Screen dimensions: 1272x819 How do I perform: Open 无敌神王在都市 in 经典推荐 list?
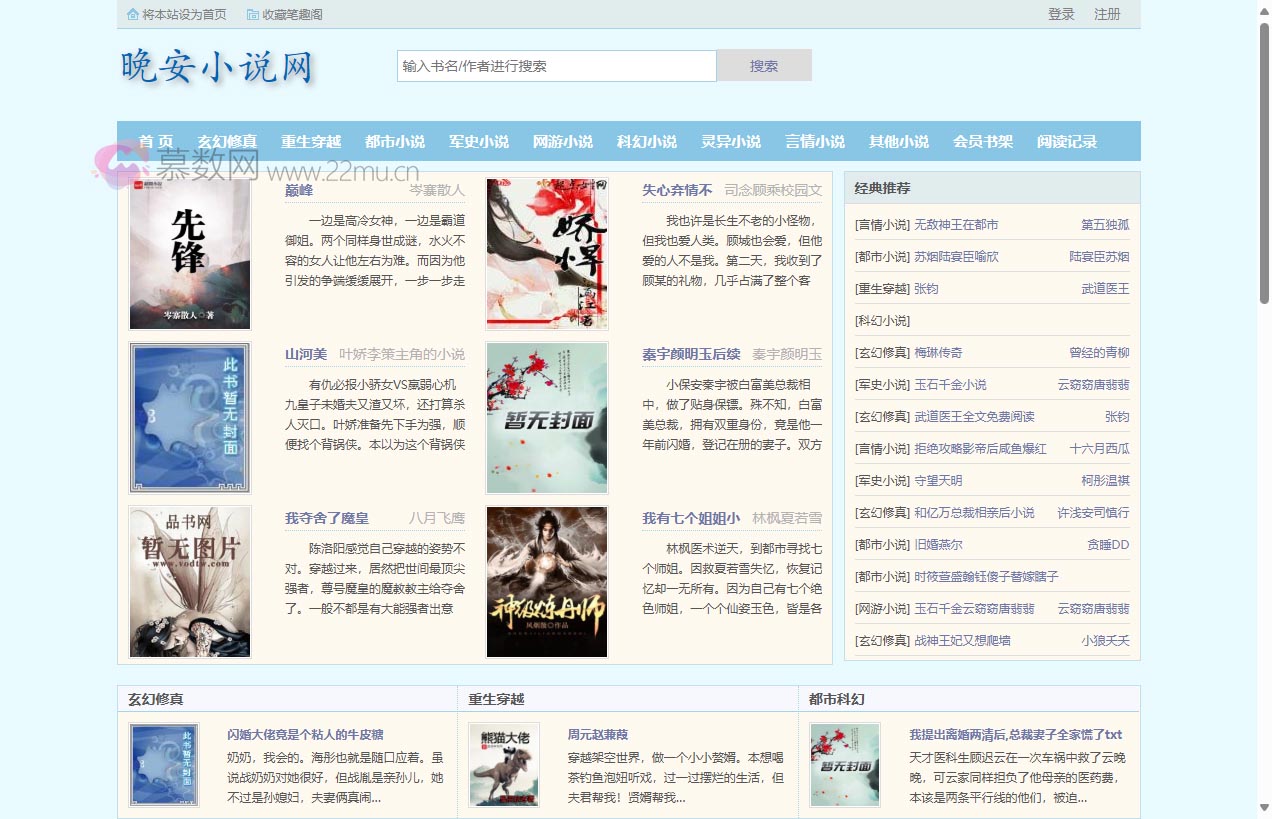point(956,225)
